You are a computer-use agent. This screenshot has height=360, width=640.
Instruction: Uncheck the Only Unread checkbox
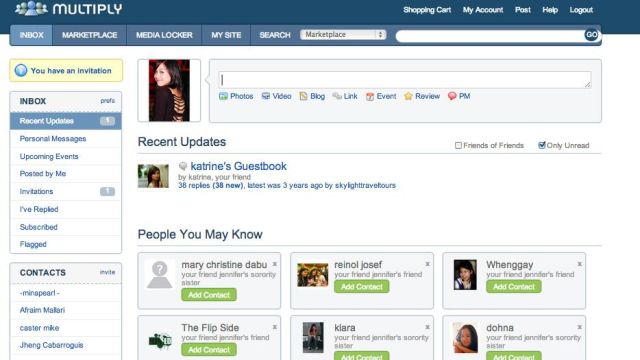[x=542, y=145]
